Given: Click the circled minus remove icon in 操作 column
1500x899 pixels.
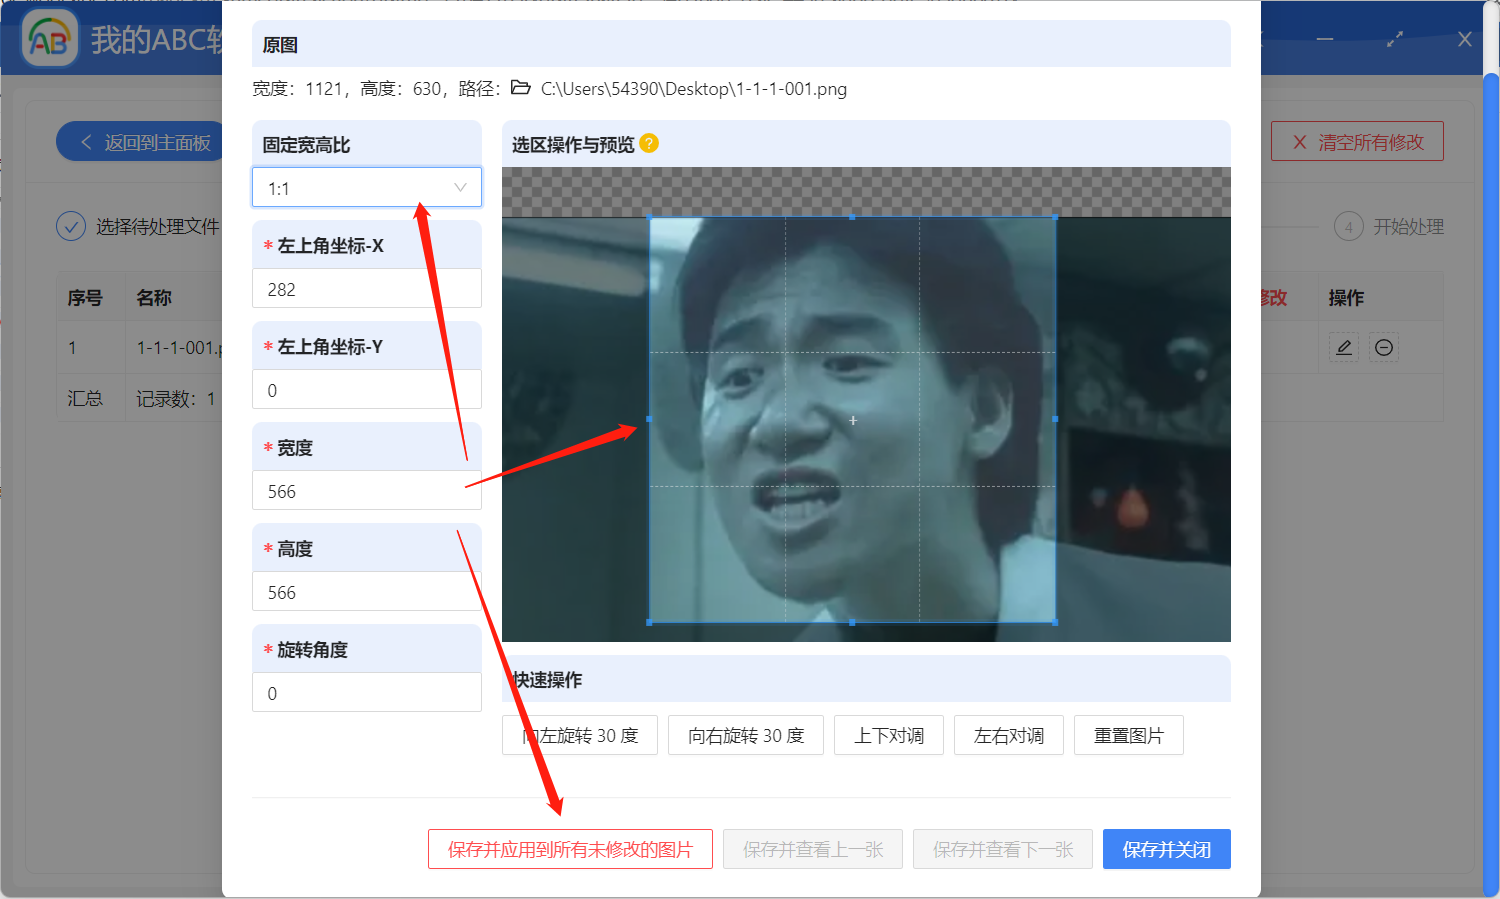Looking at the screenshot, I should (1384, 347).
